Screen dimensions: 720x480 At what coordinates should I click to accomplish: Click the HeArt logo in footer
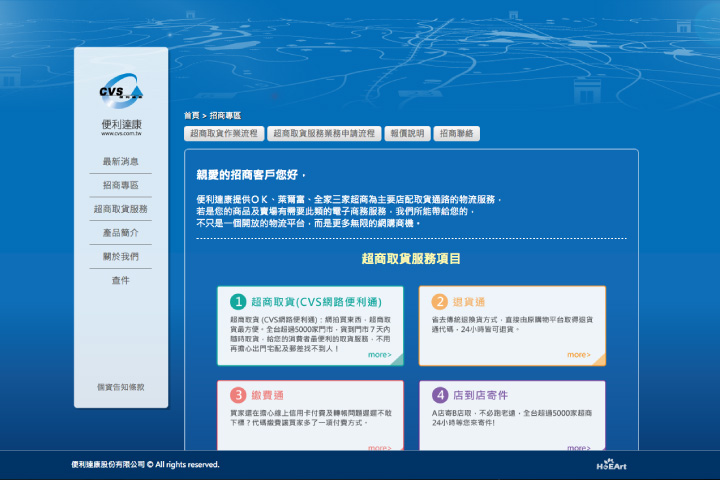tap(611, 465)
